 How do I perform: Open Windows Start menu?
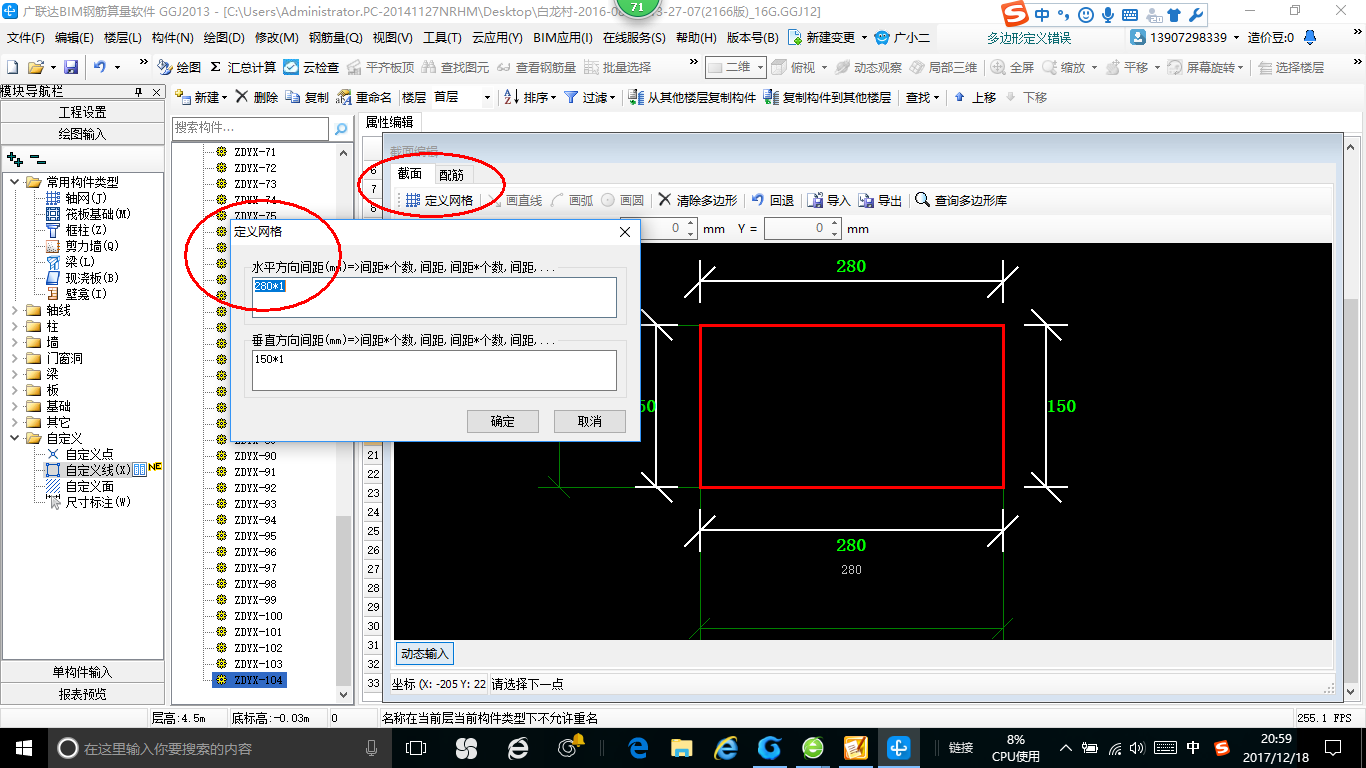(x=23, y=747)
